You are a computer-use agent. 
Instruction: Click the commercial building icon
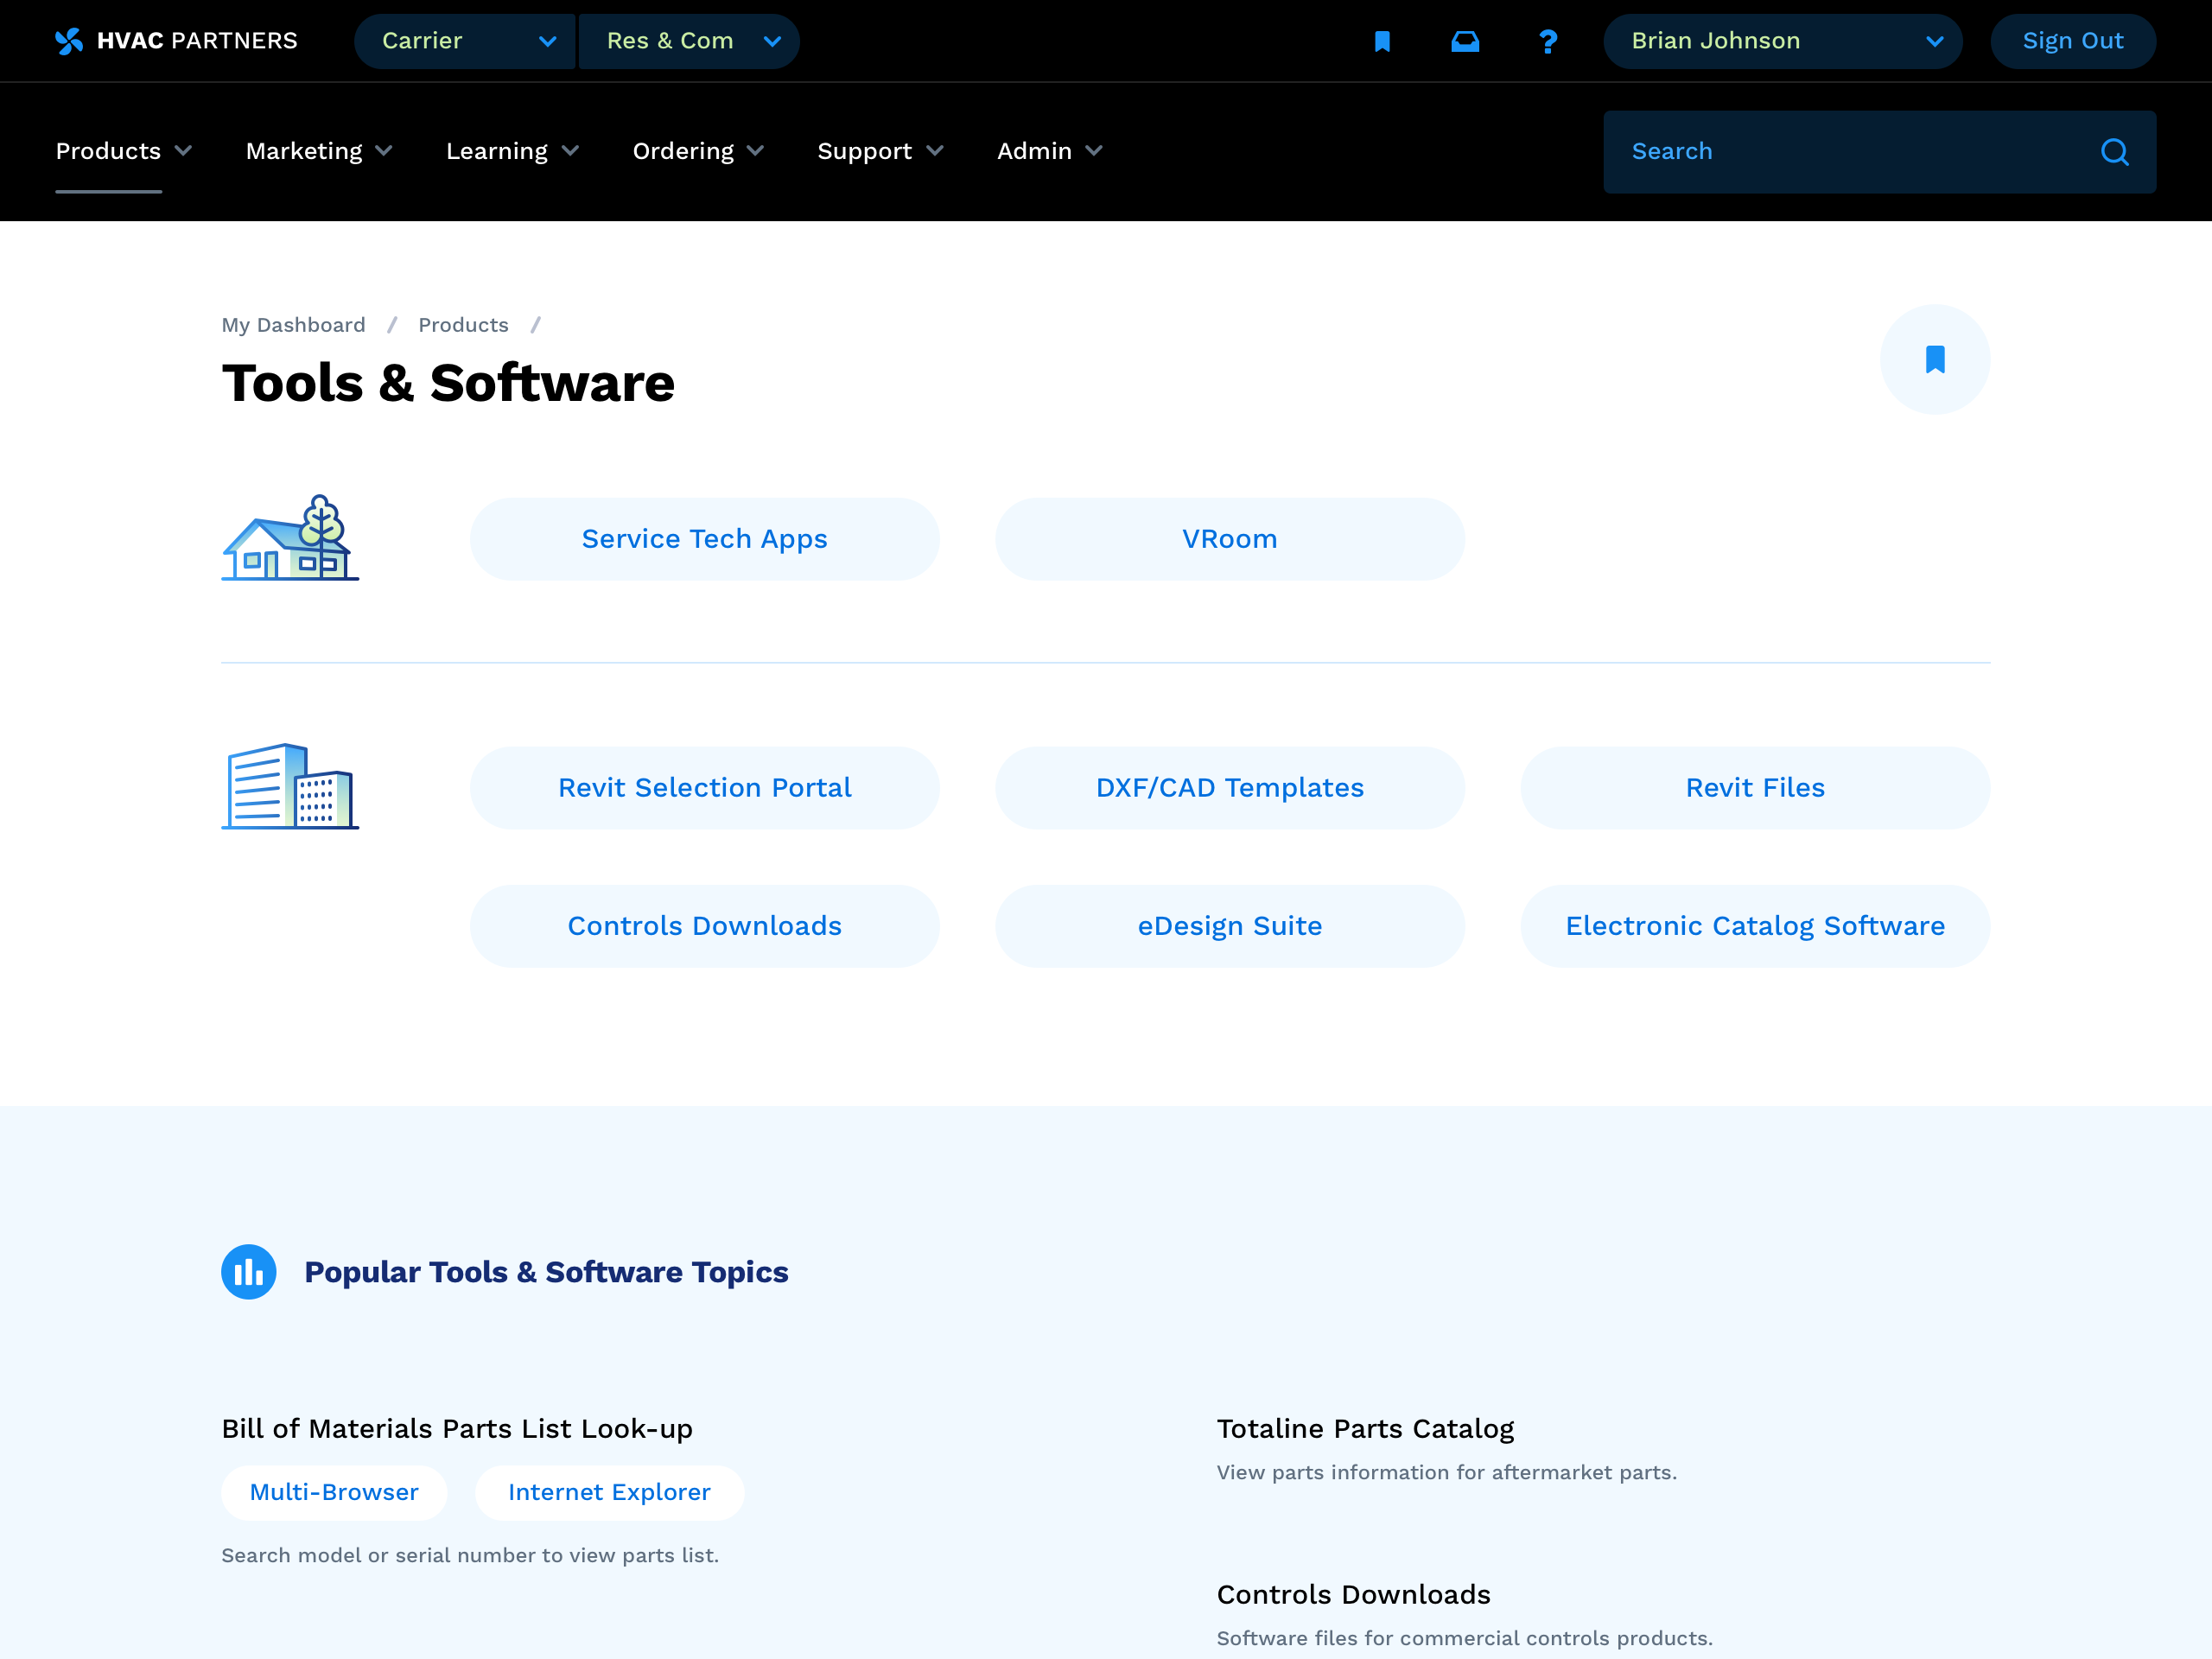[x=290, y=787]
